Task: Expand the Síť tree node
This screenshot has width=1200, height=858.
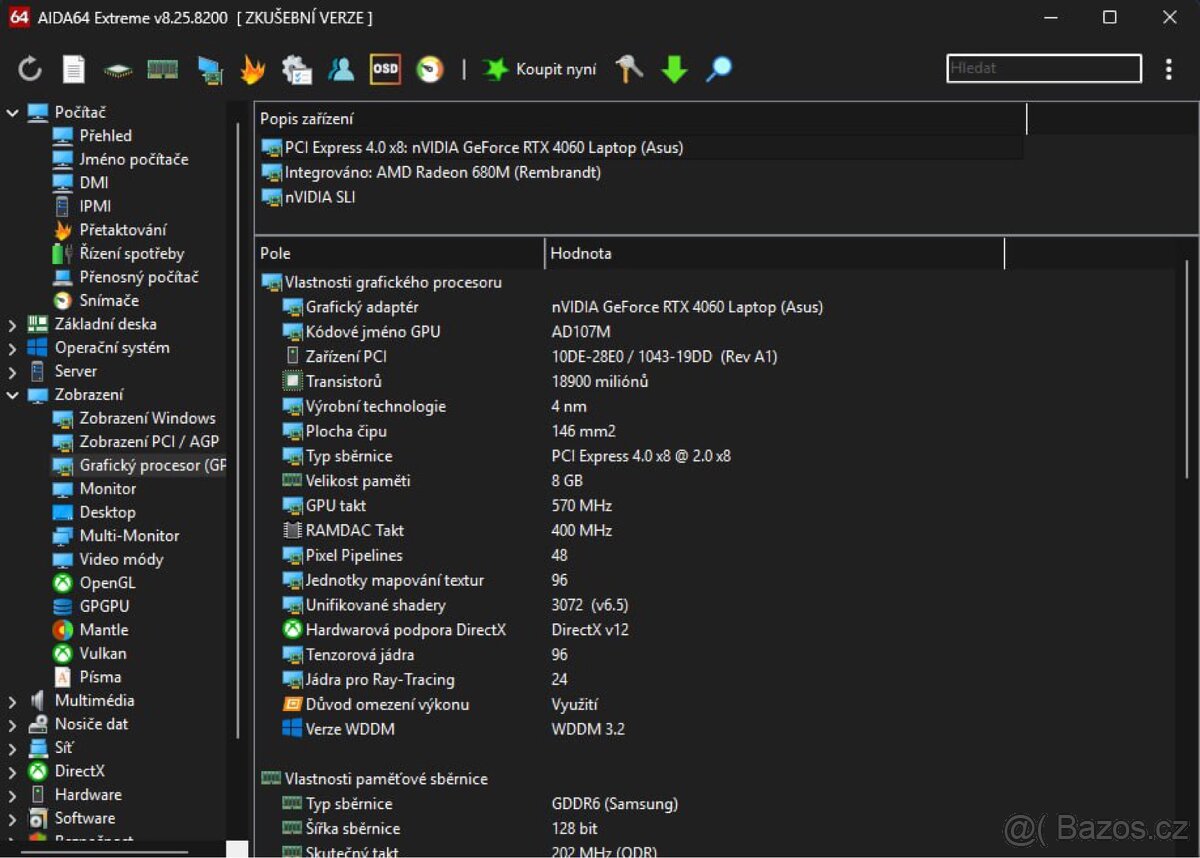Action: [12, 748]
